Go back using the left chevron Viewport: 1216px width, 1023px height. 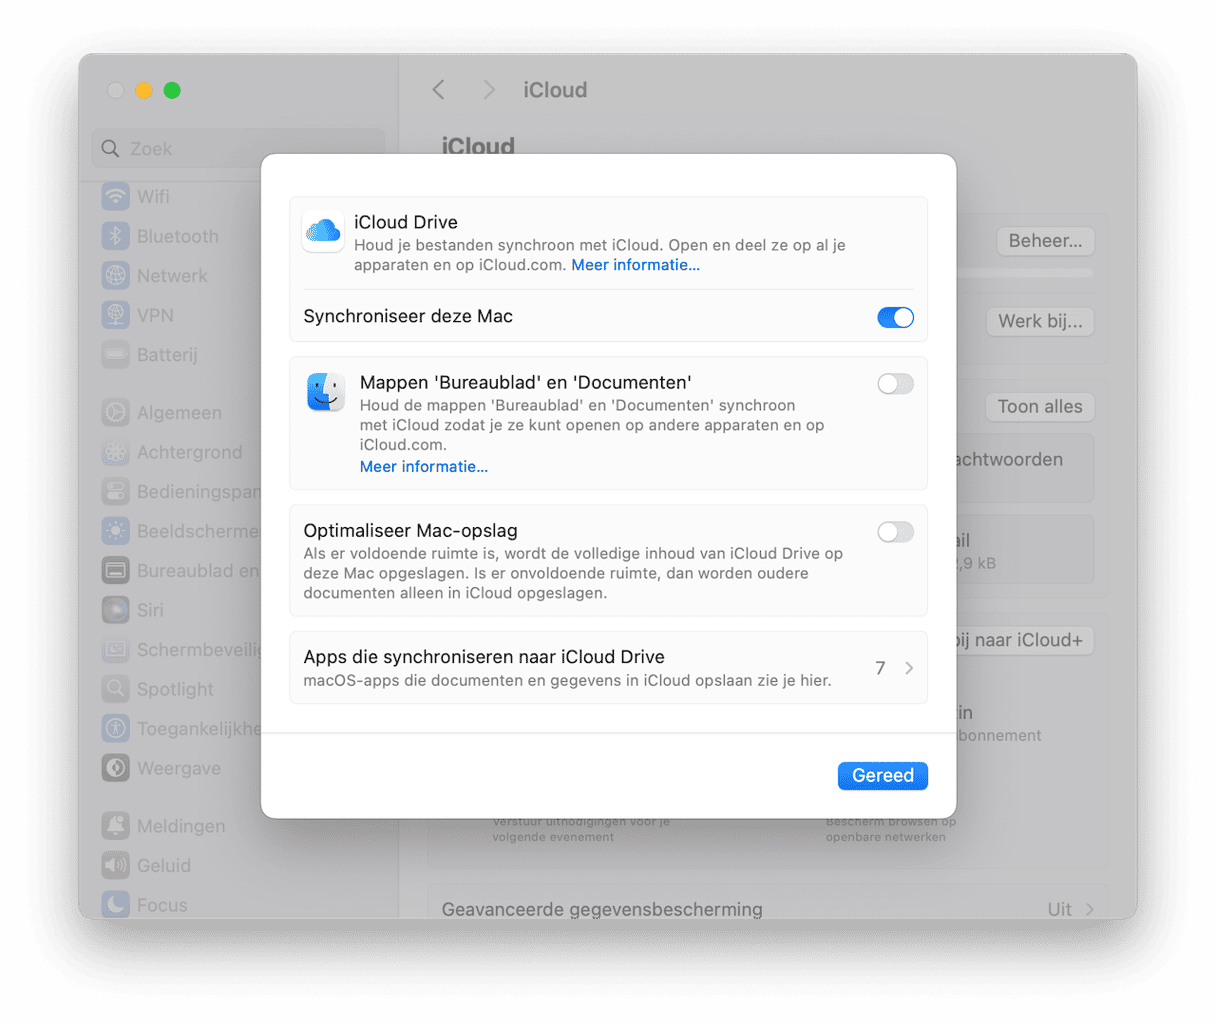tap(439, 90)
